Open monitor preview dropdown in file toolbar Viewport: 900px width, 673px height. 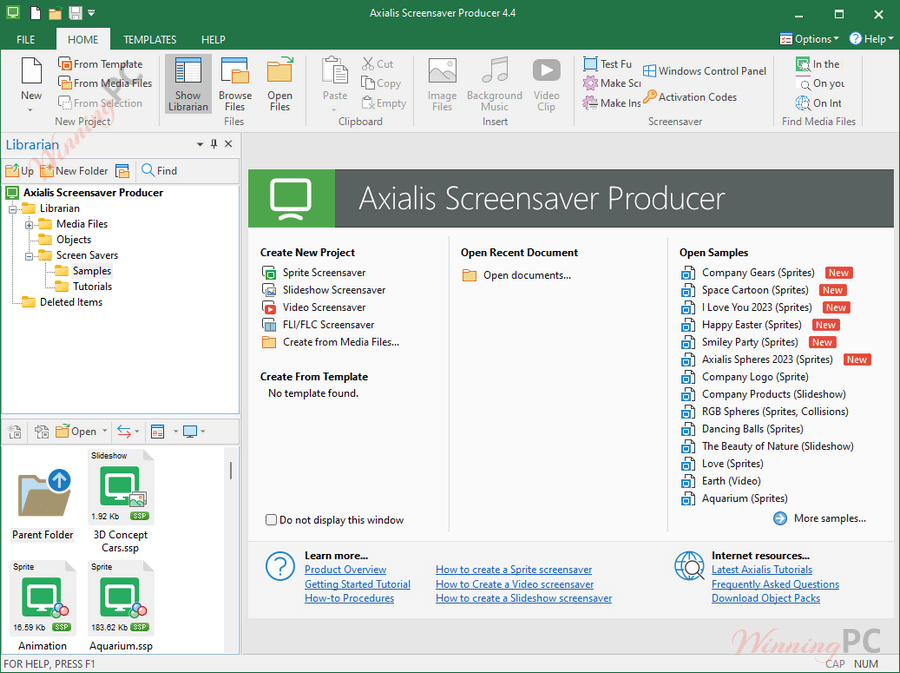tap(203, 431)
